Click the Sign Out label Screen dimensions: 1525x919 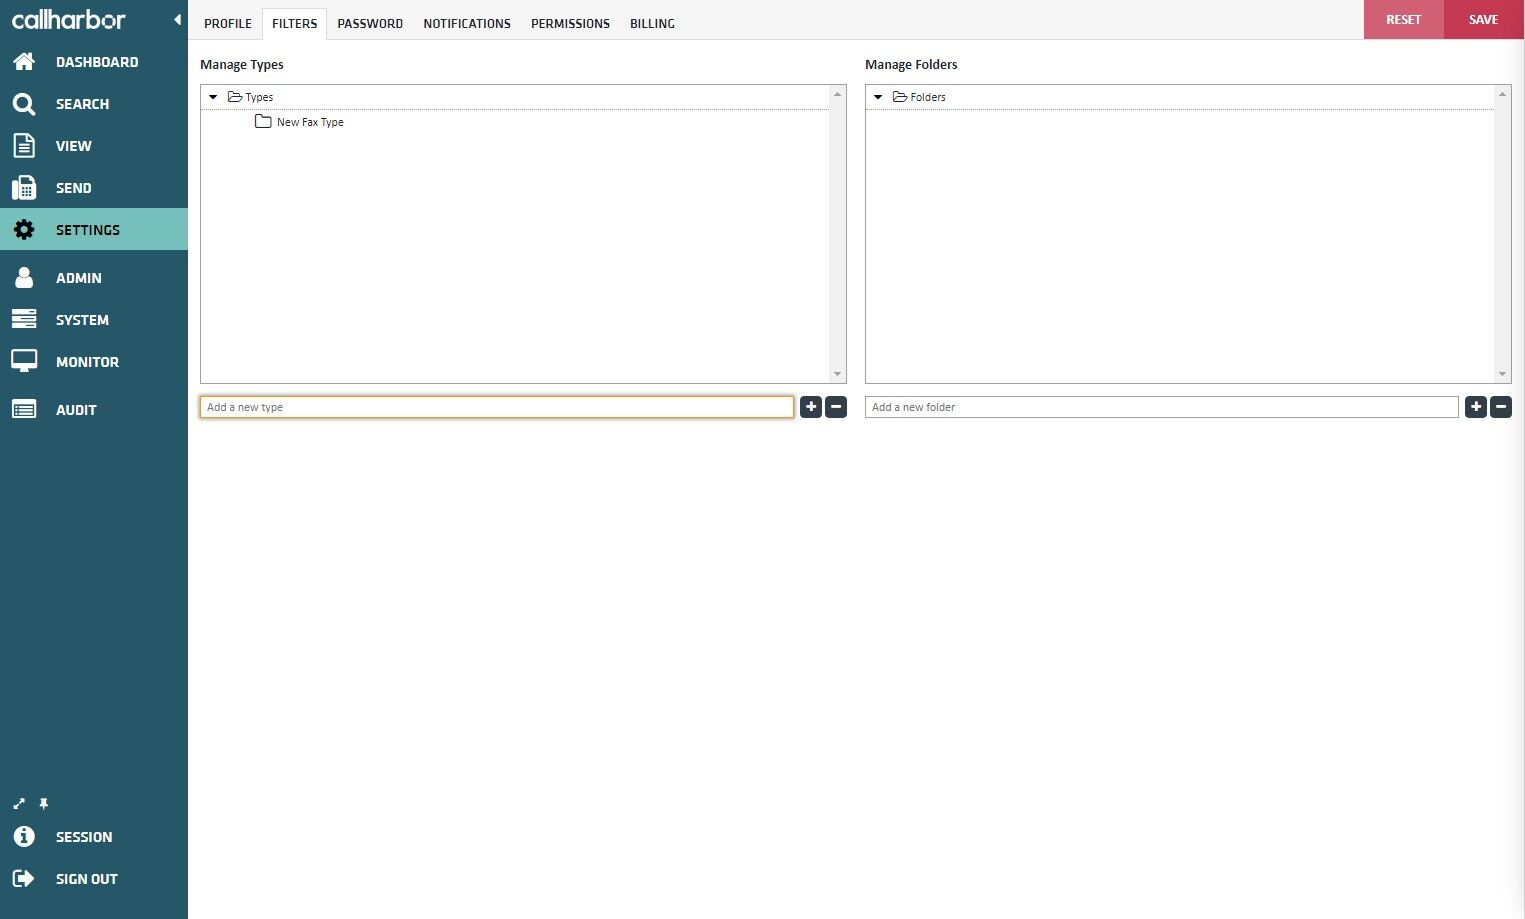[x=87, y=879]
